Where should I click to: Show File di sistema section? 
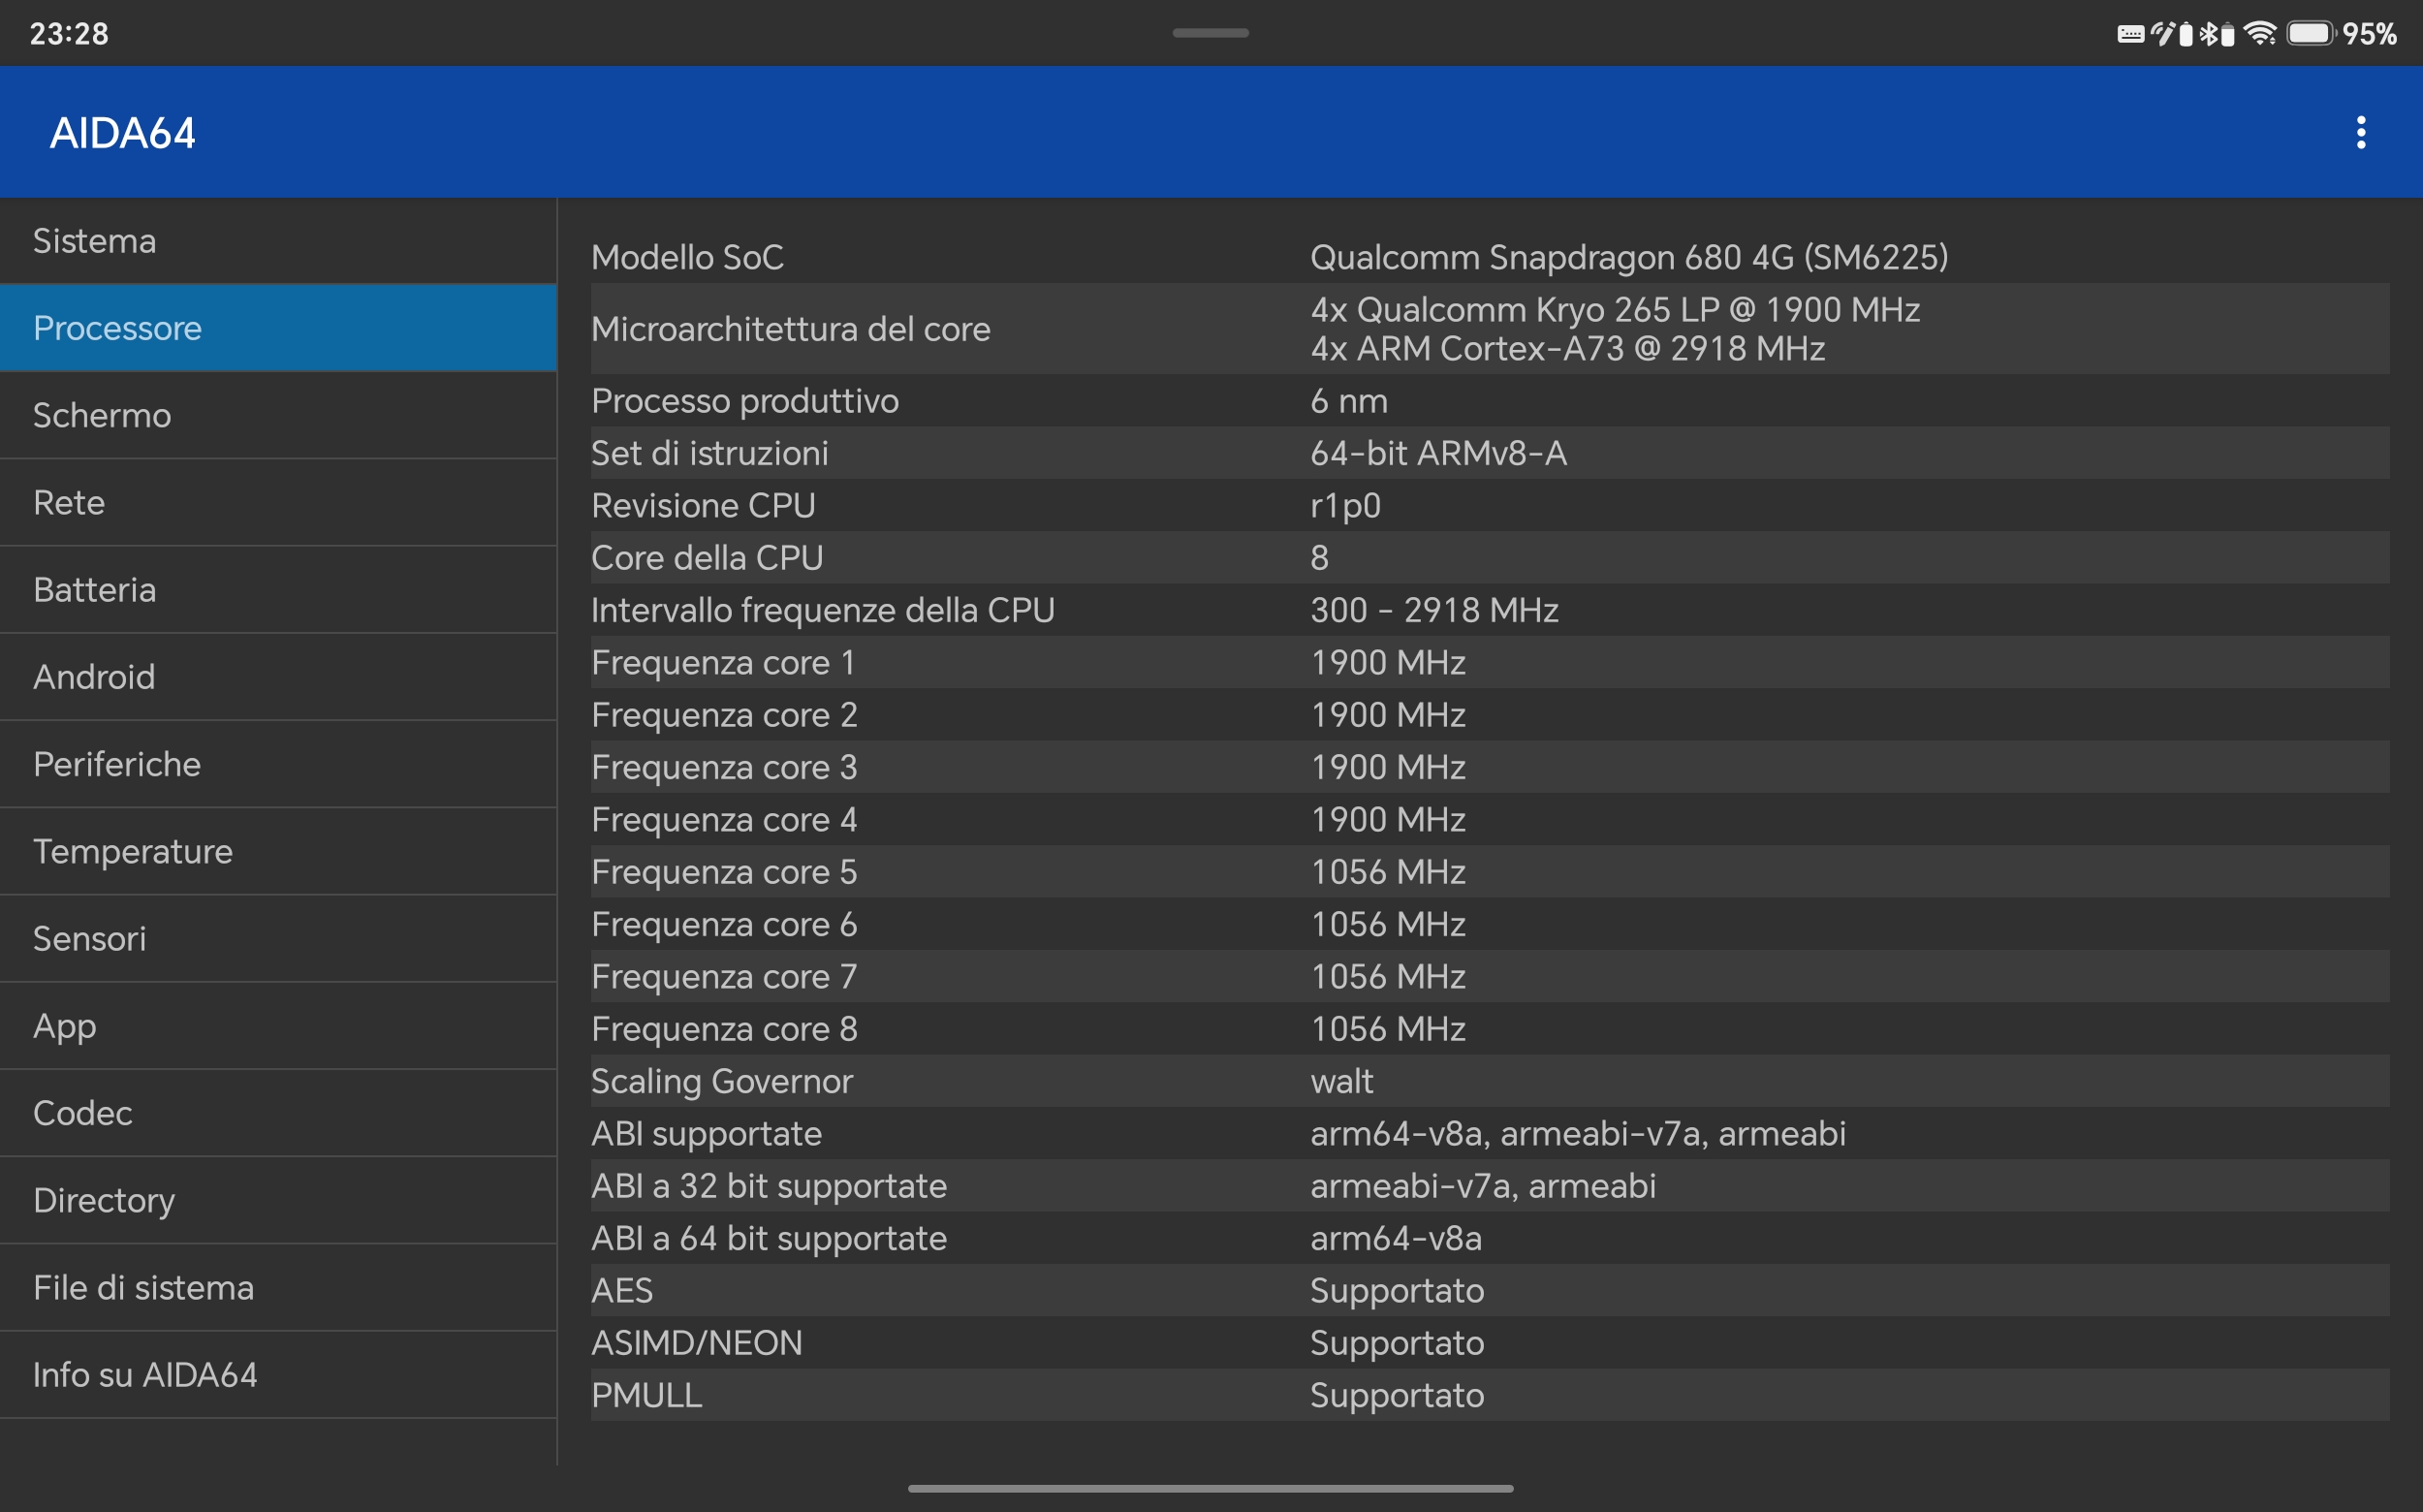[x=278, y=1287]
